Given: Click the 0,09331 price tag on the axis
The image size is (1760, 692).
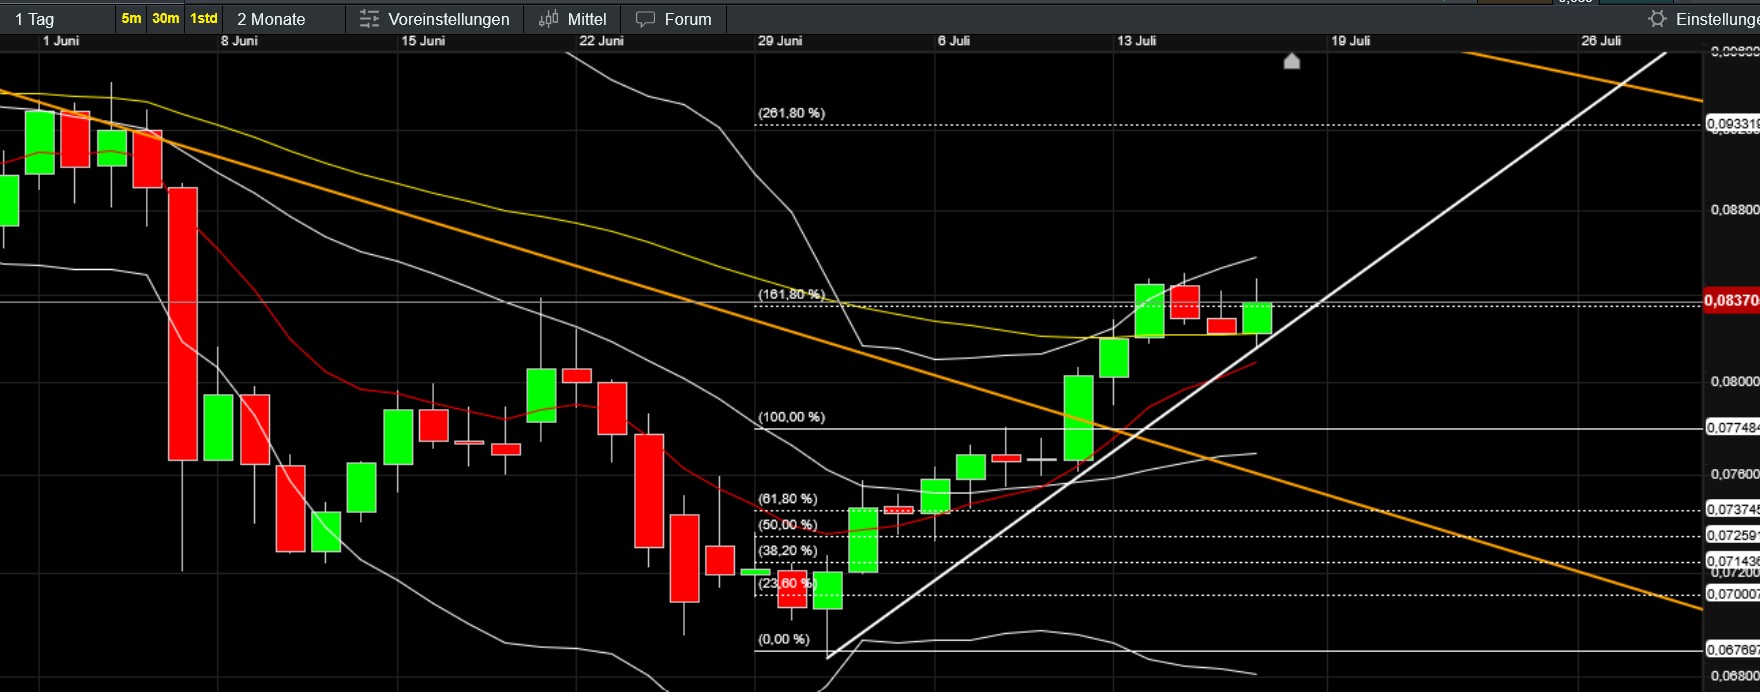Looking at the screenshot, I should point(1732,125).
